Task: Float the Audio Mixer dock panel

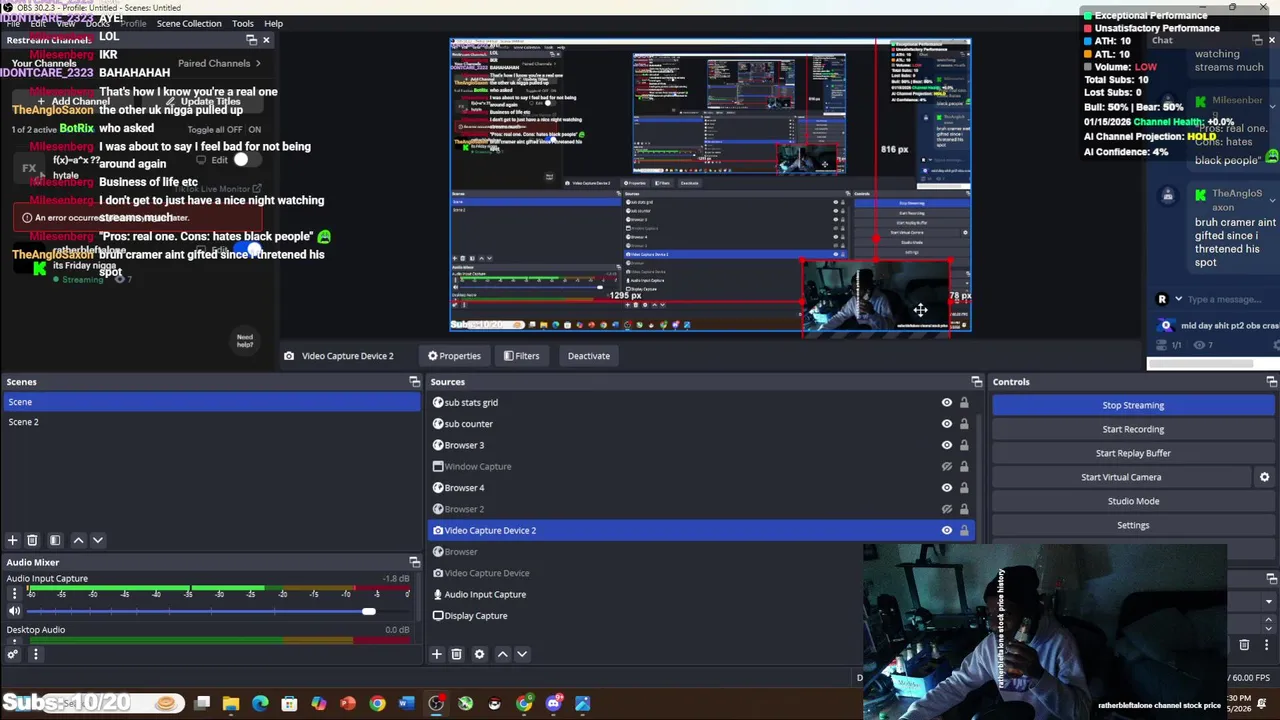Action: 414,562
